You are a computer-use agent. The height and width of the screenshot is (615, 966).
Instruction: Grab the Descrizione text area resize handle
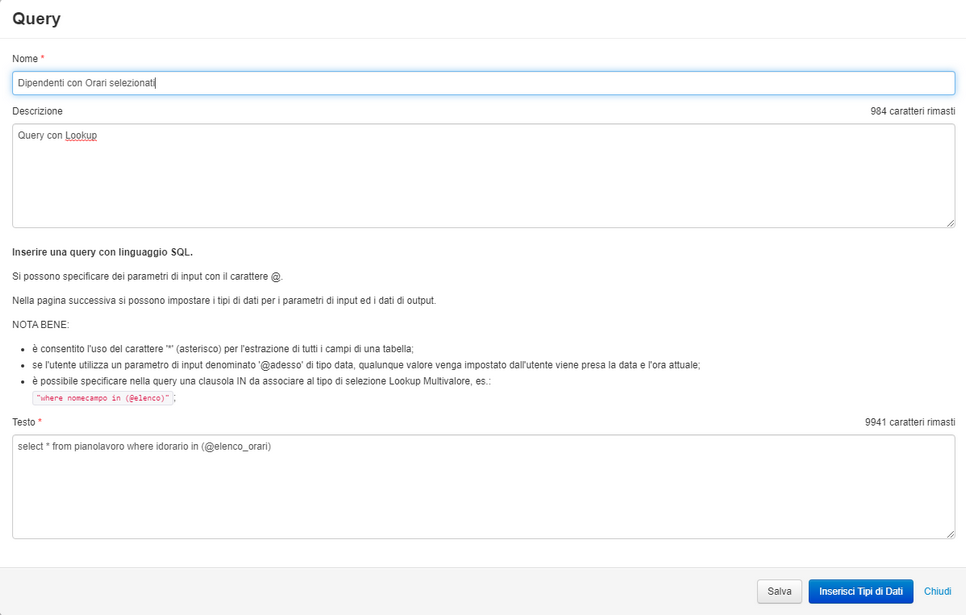[x=950, y=222]
